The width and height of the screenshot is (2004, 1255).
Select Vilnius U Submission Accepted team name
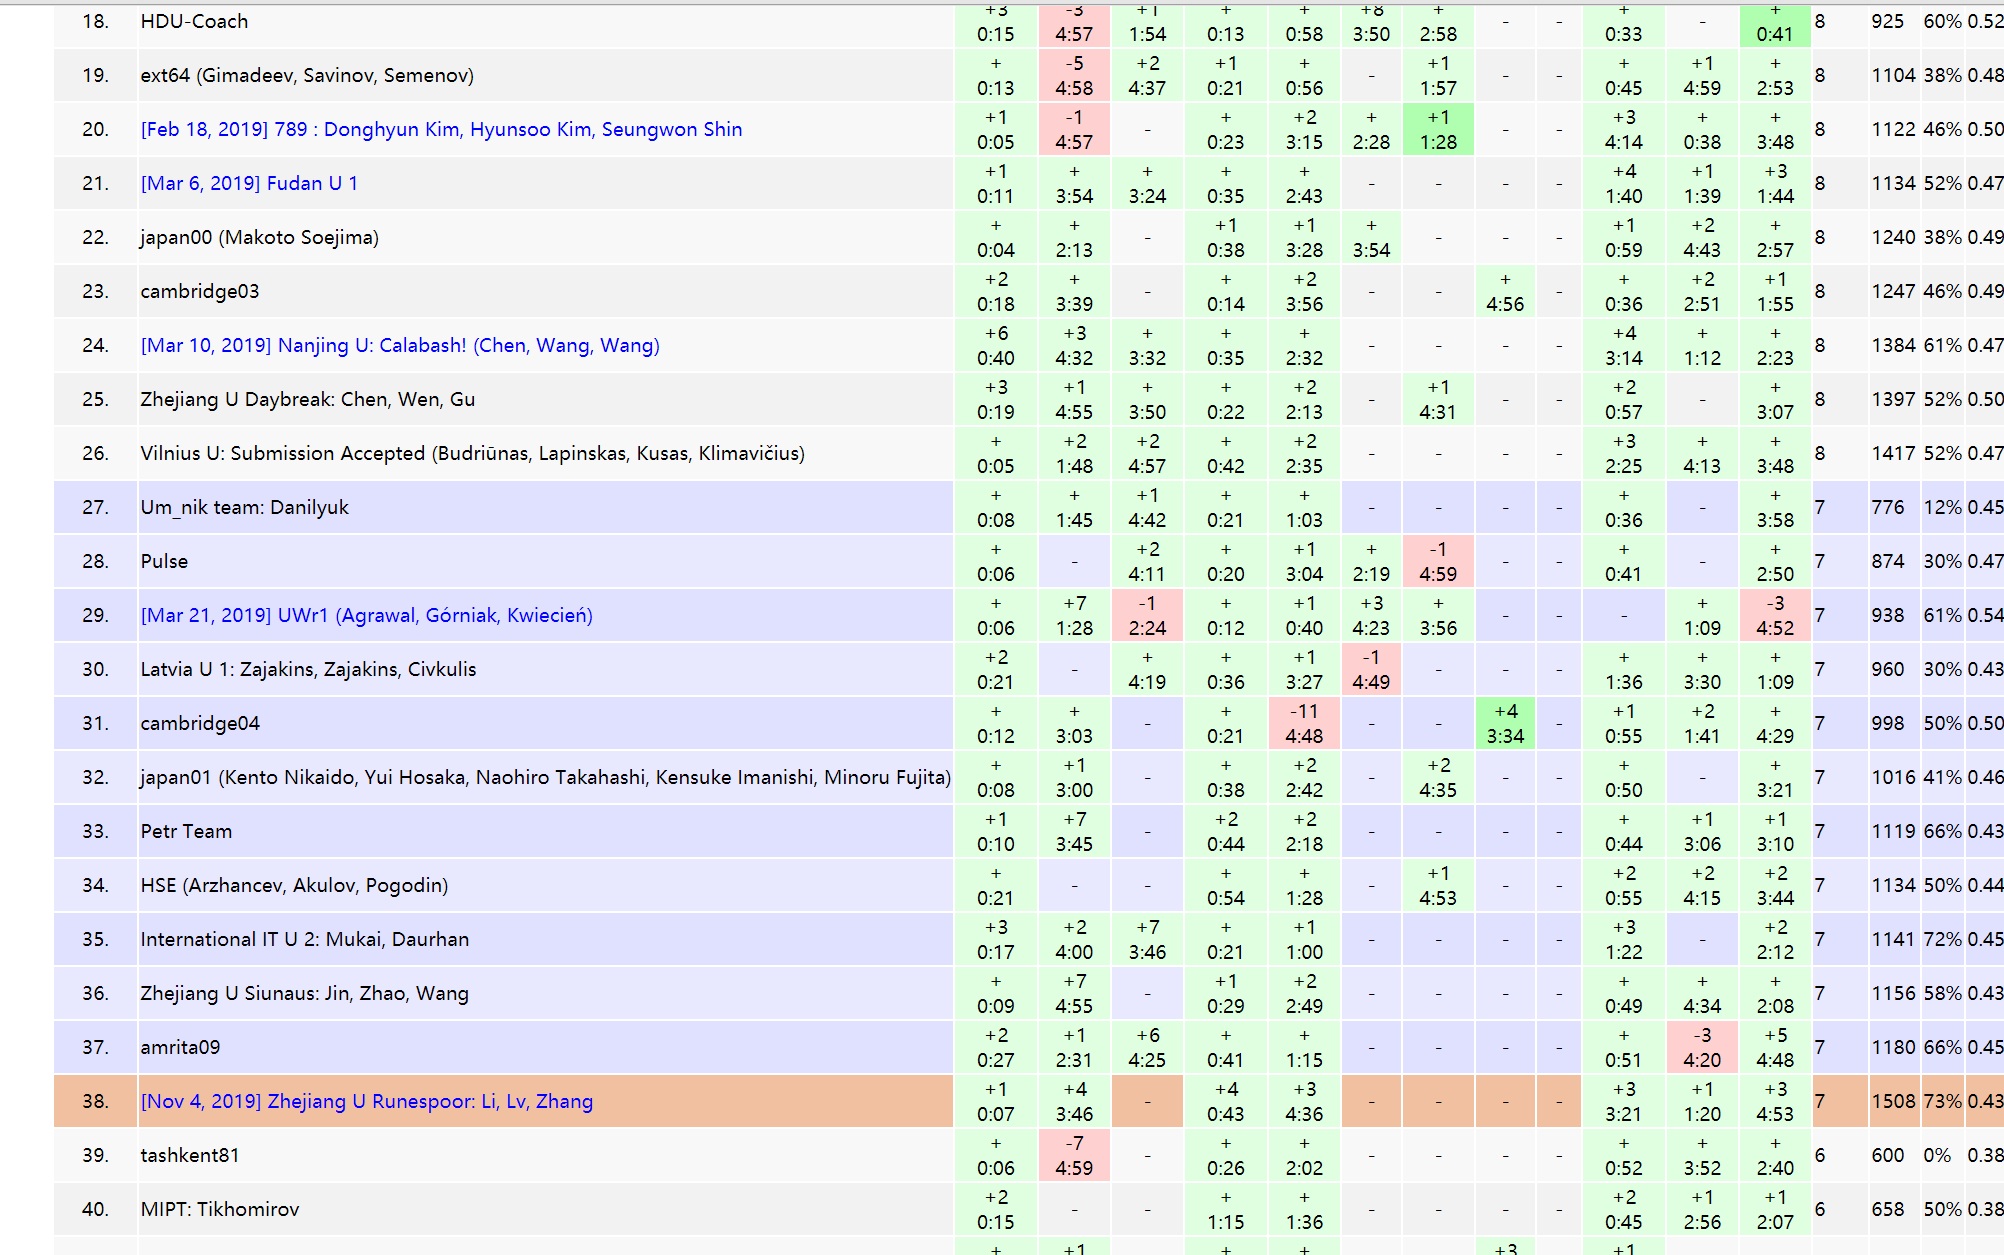click(472, 453)
